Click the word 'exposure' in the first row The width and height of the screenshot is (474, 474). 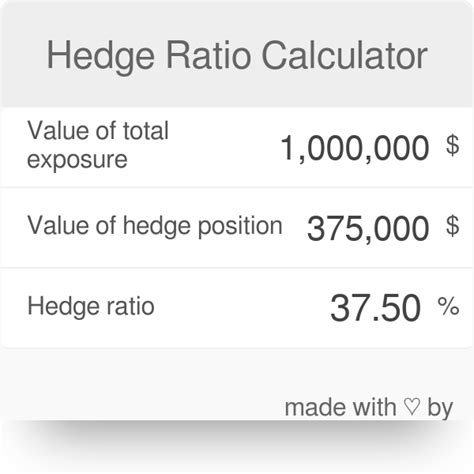[77, 160]
